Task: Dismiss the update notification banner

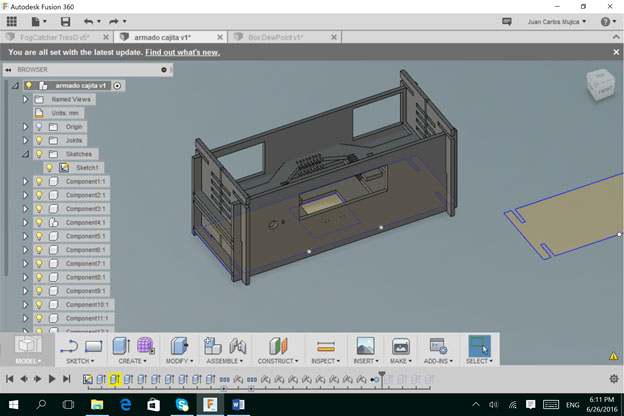Action: pos(616,52)
